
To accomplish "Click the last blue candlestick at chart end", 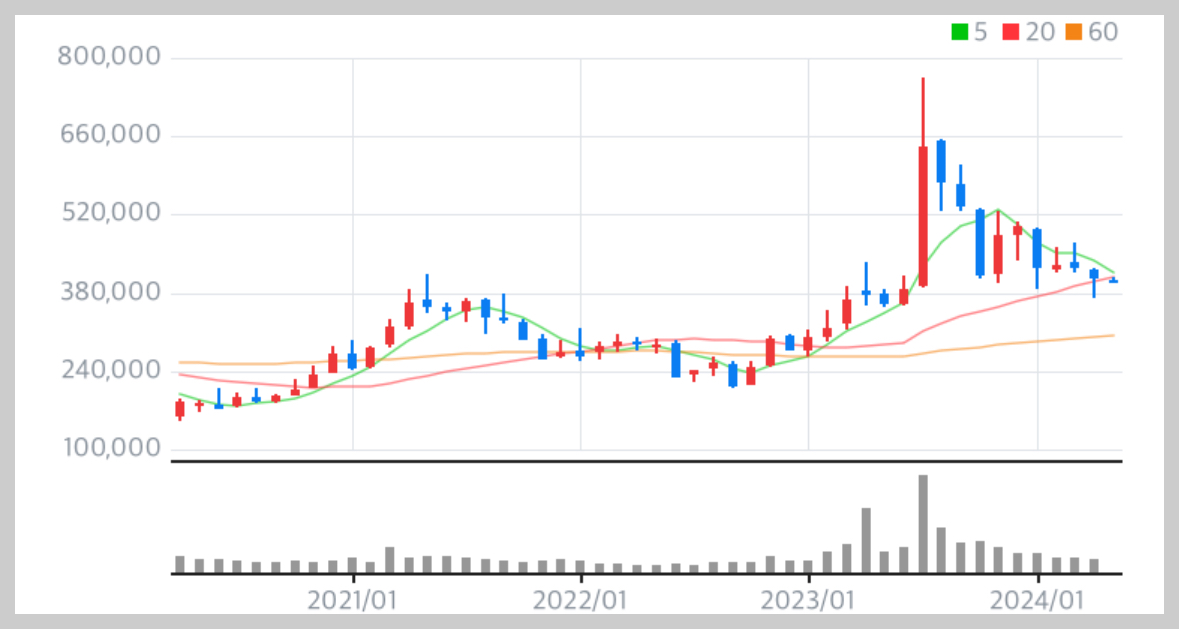I will (1113, 280).
